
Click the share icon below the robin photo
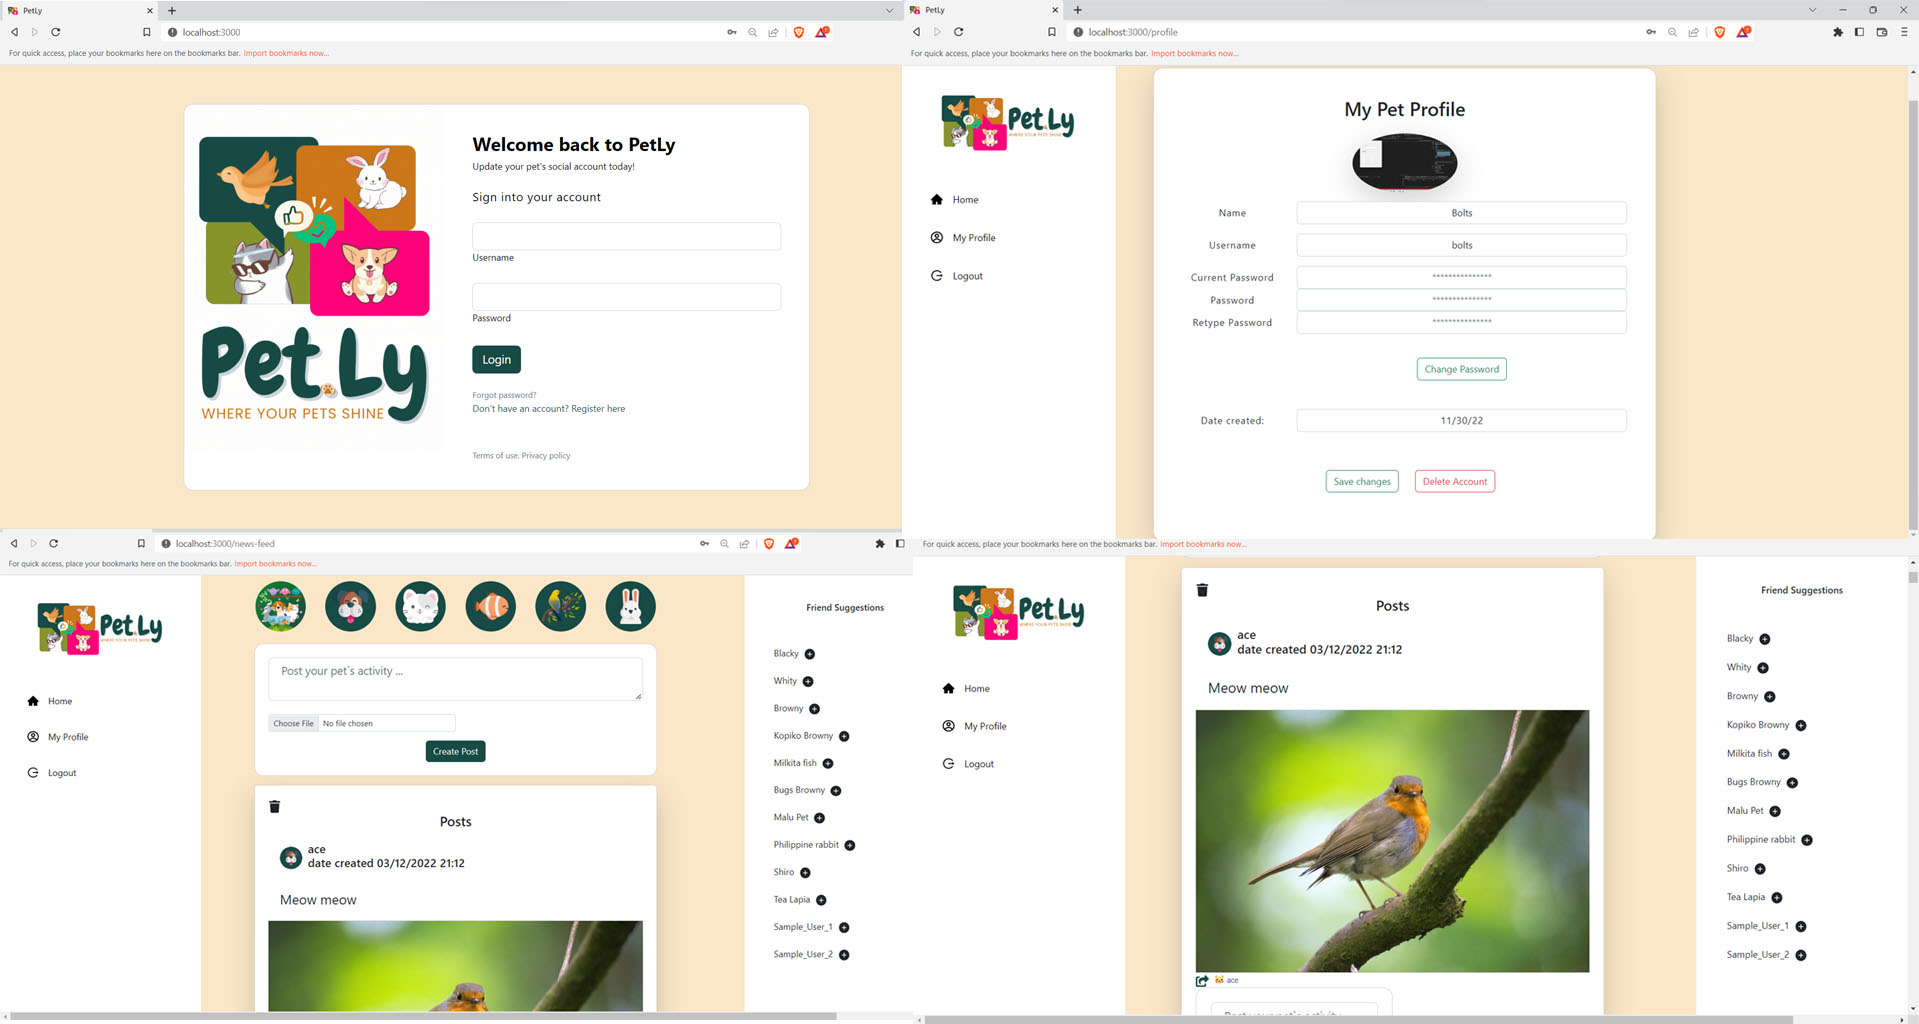click(x=1202, y=980)
